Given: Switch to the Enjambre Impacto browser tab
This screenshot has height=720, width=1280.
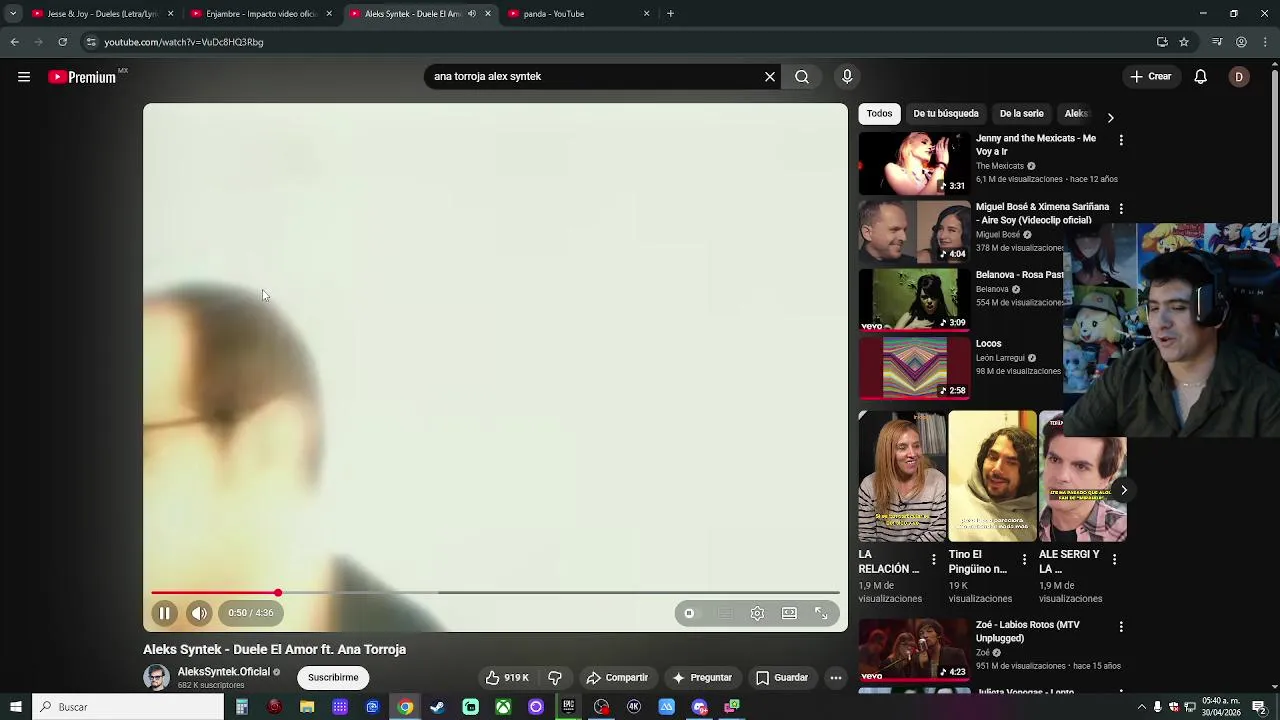Looking at the screenshot, I should pos(260,14).
